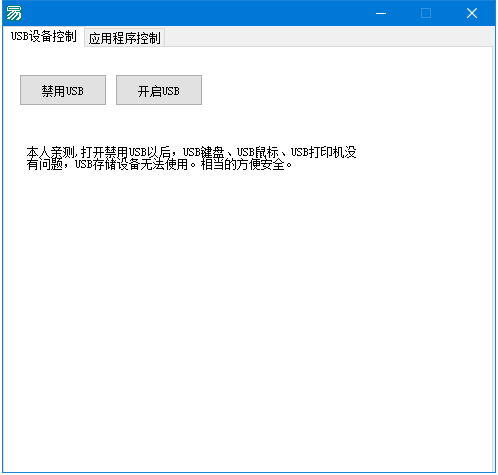Hit the minimize button in the title bar
The height and width of the screenshot is (475, 498).
point(381,13)
